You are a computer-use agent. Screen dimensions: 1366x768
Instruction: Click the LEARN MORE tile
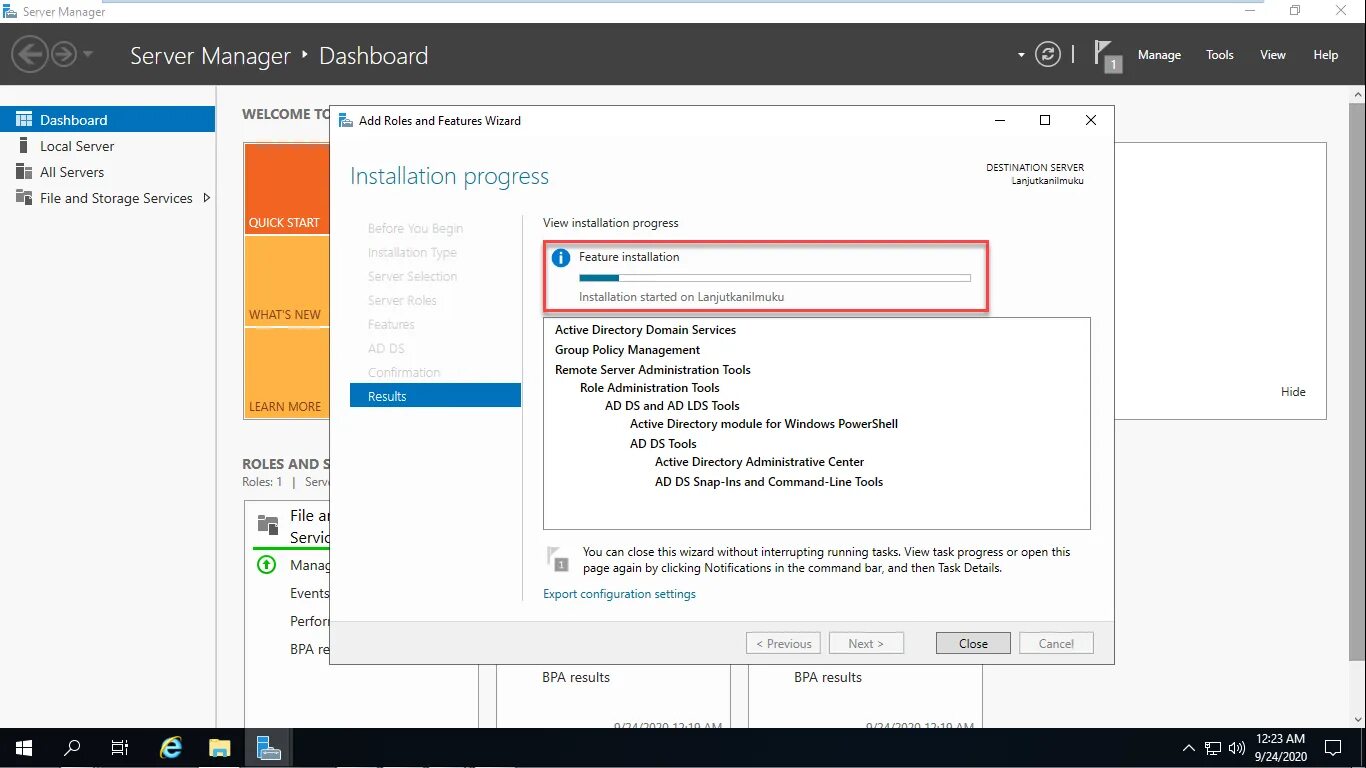(287, 373)
